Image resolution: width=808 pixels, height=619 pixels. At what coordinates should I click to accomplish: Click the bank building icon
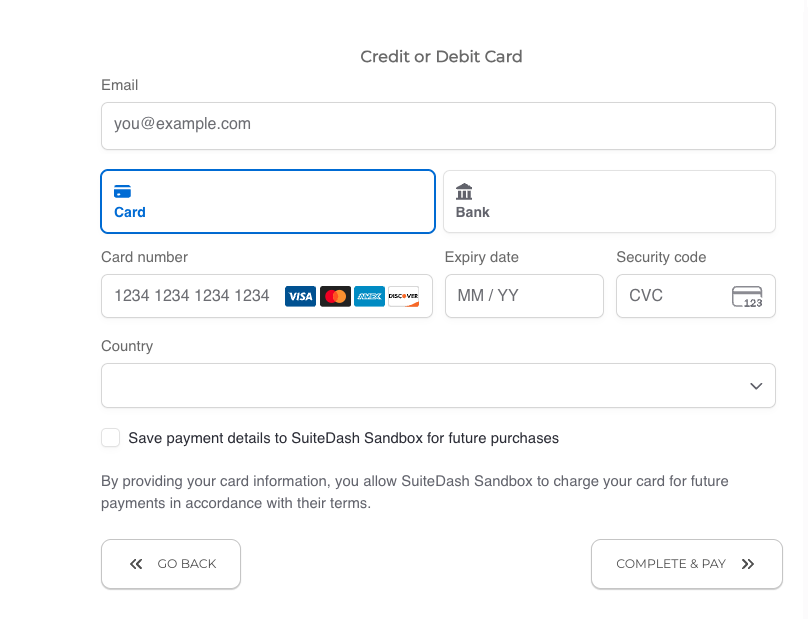pyautogui.click(x=464, y=192)
